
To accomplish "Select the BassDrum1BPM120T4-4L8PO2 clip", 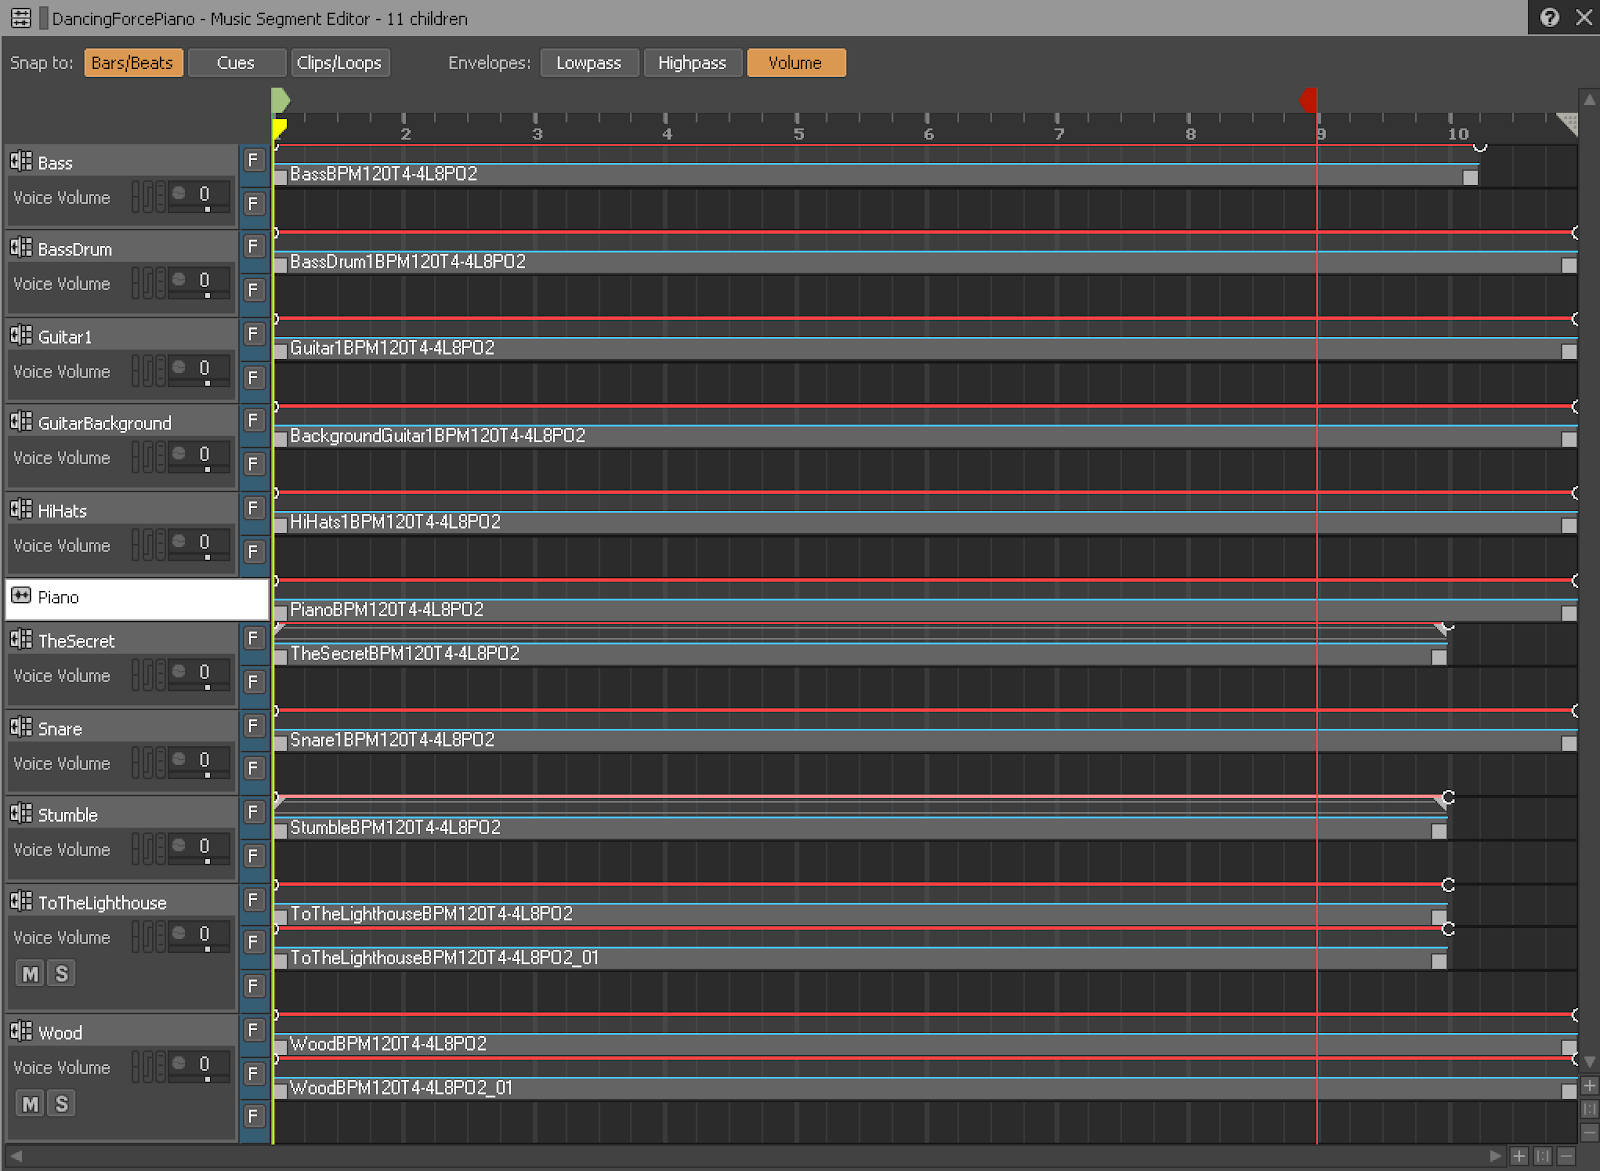I will pyautogui.click(x=925, y=263).
